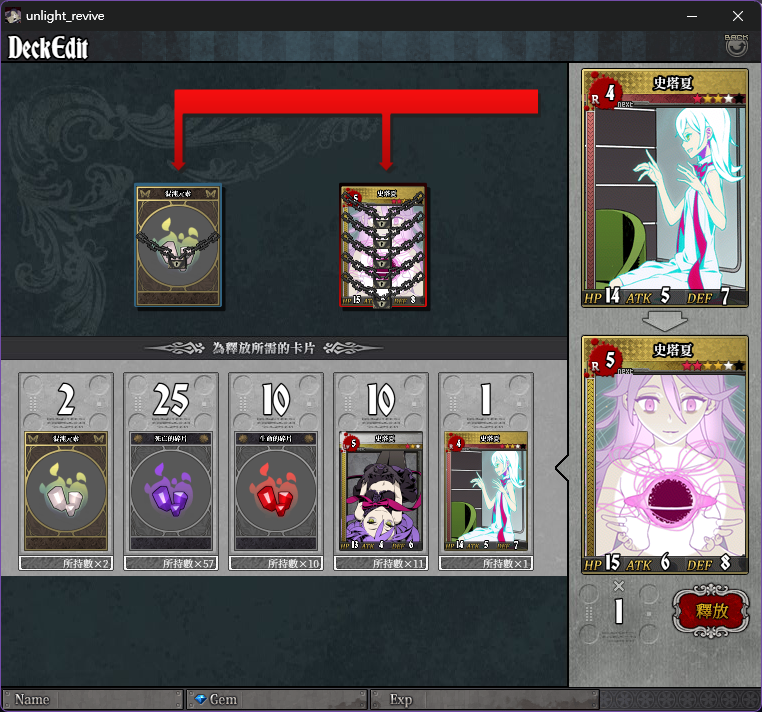The image size is (762, 712).
Task: Click the large level 4 史塔夏 card preview
Action: click(x=665, y=188)
